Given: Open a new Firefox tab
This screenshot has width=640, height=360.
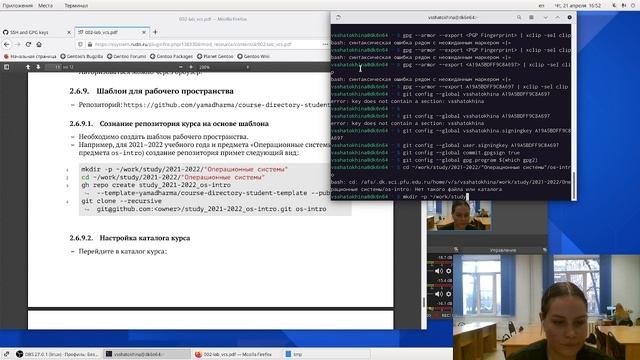Looking at the screenshot, I should pos(155,32).
